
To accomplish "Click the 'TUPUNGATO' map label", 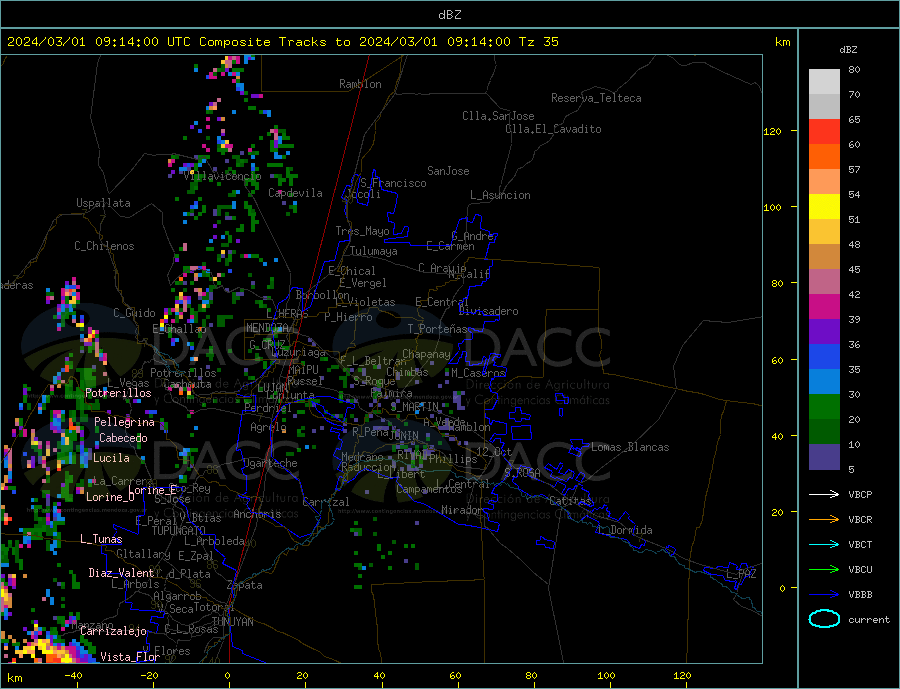I will click(179, 531).
